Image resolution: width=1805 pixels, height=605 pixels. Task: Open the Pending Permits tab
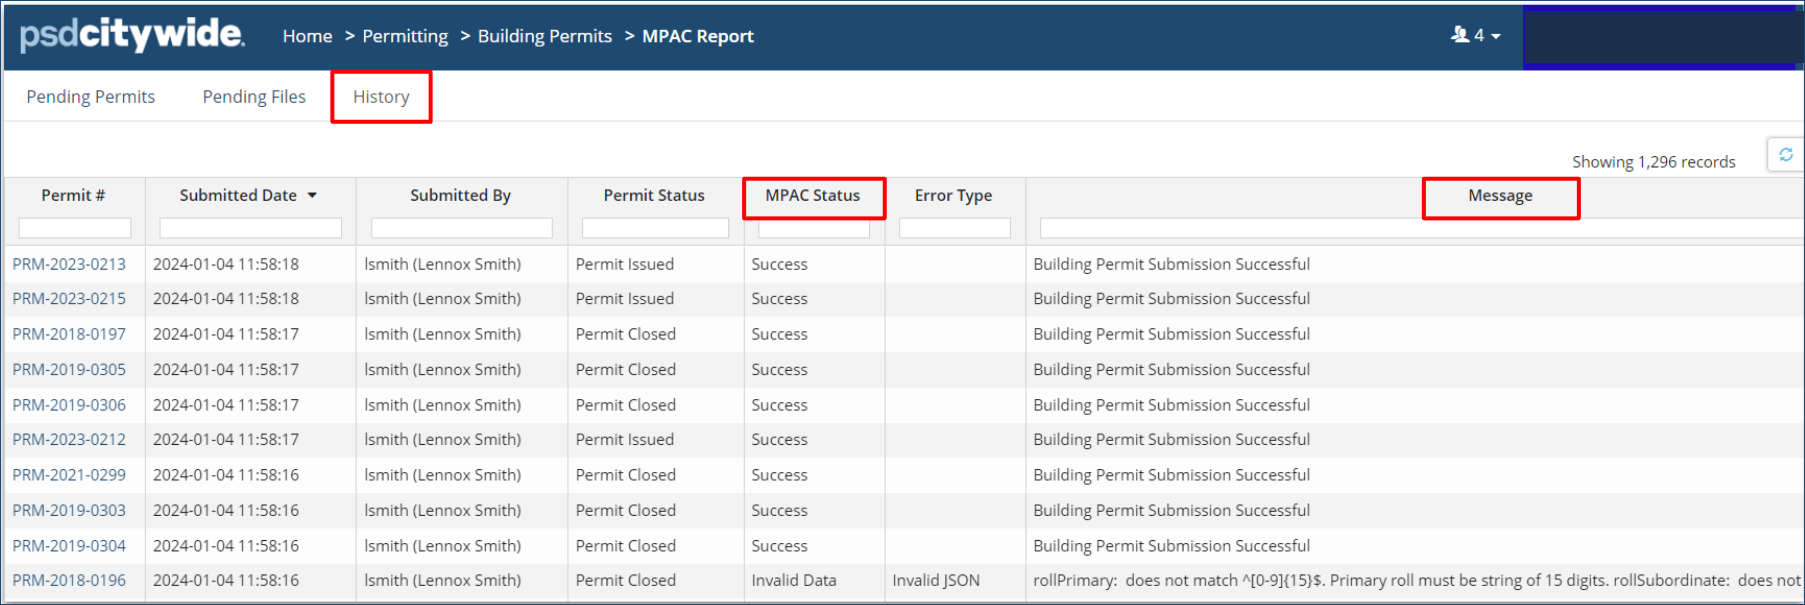coord(90,97)
